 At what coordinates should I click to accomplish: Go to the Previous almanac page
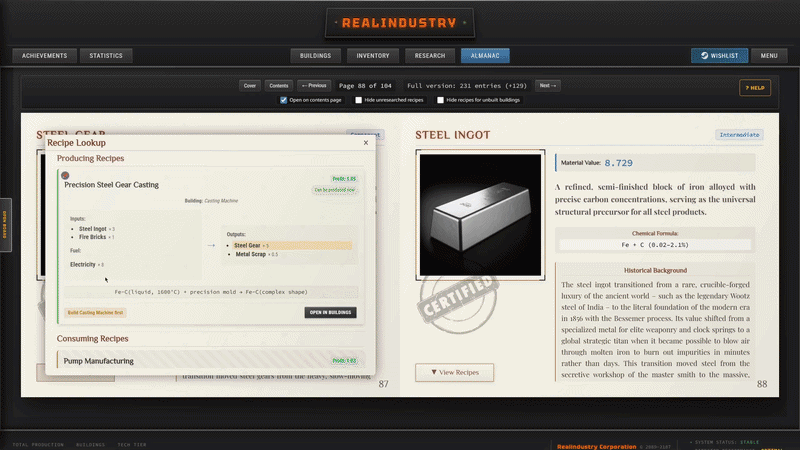coord(314,86)
